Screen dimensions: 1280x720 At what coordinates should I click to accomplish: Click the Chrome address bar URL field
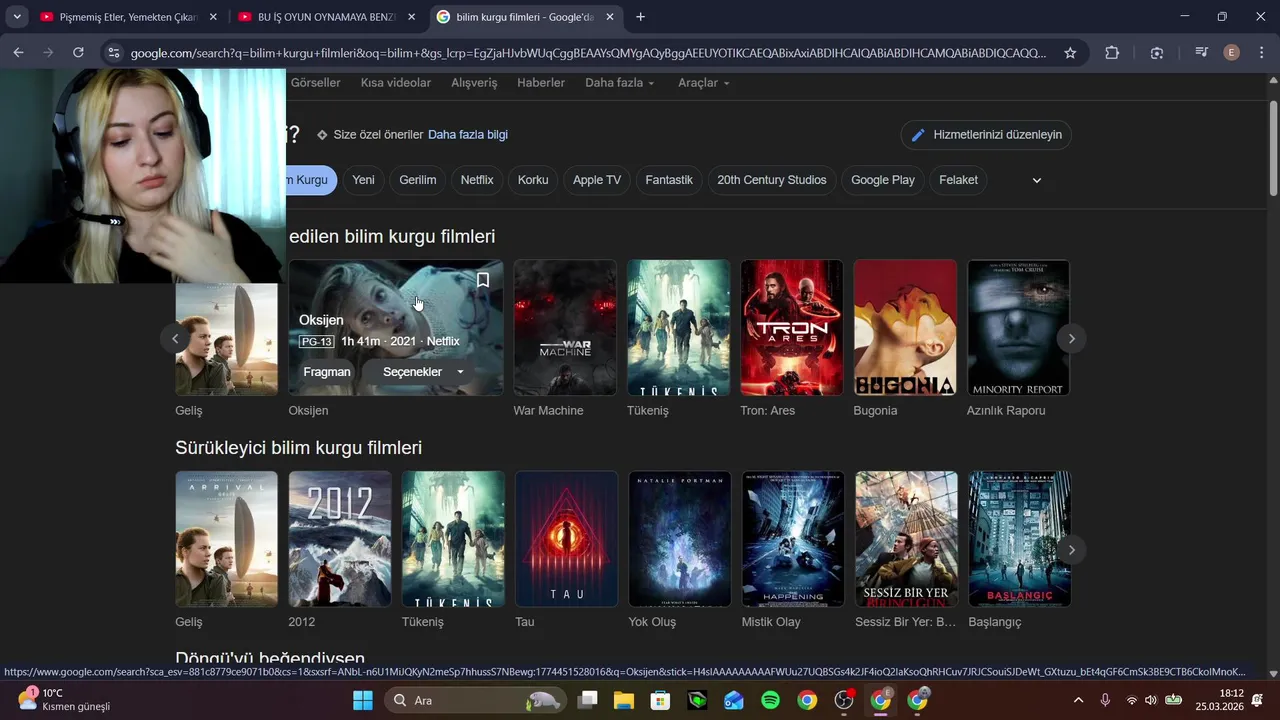[588, 53]
